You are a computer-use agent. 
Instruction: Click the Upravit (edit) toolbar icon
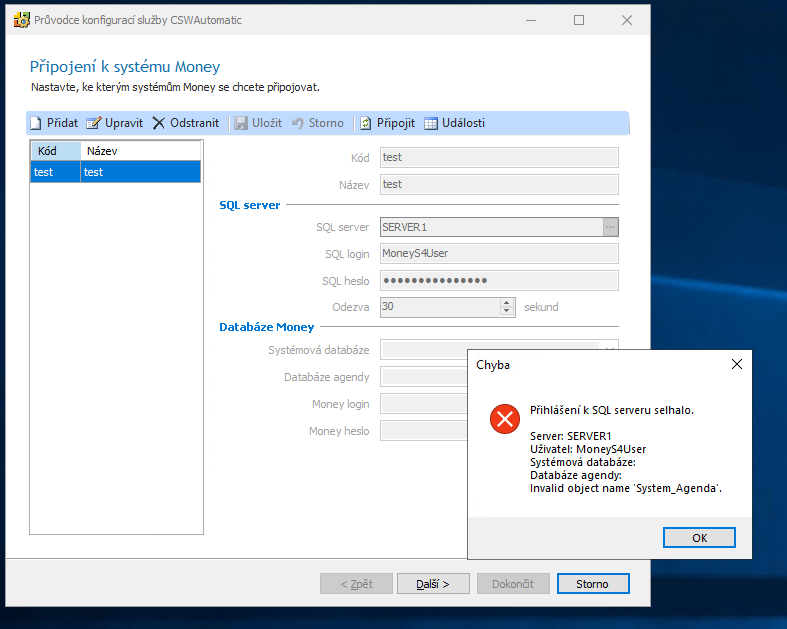point(94,123)
